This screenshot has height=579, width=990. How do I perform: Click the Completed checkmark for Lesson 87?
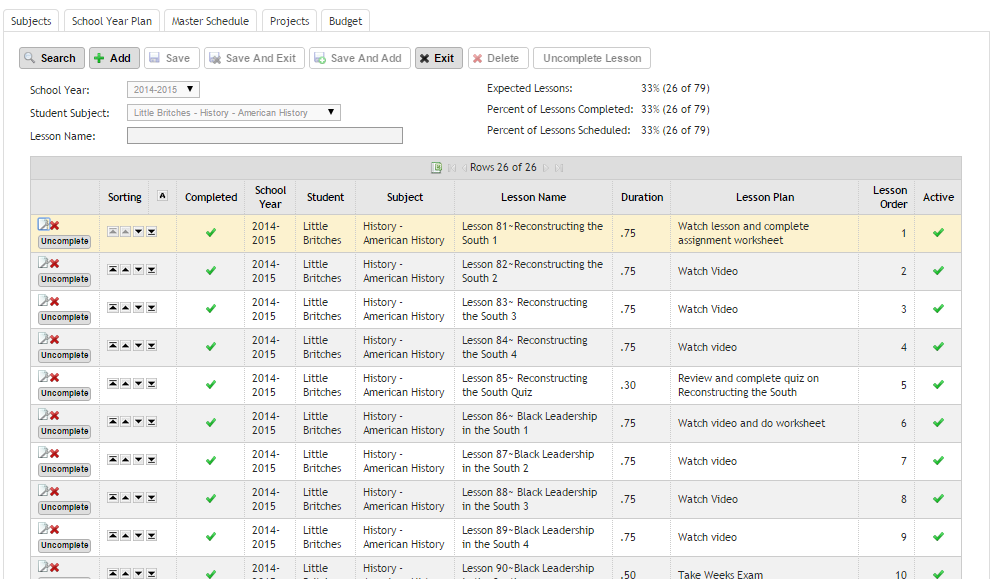(211, 460)
